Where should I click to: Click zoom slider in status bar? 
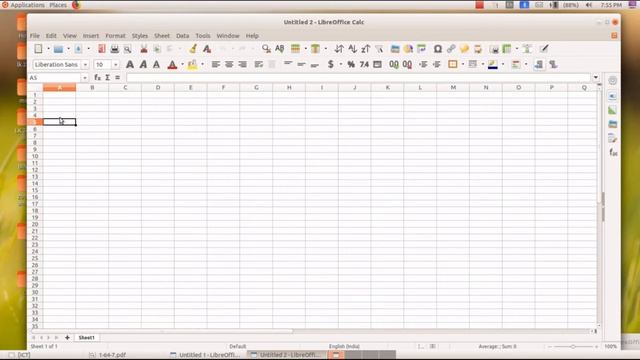tap(573, 347)
